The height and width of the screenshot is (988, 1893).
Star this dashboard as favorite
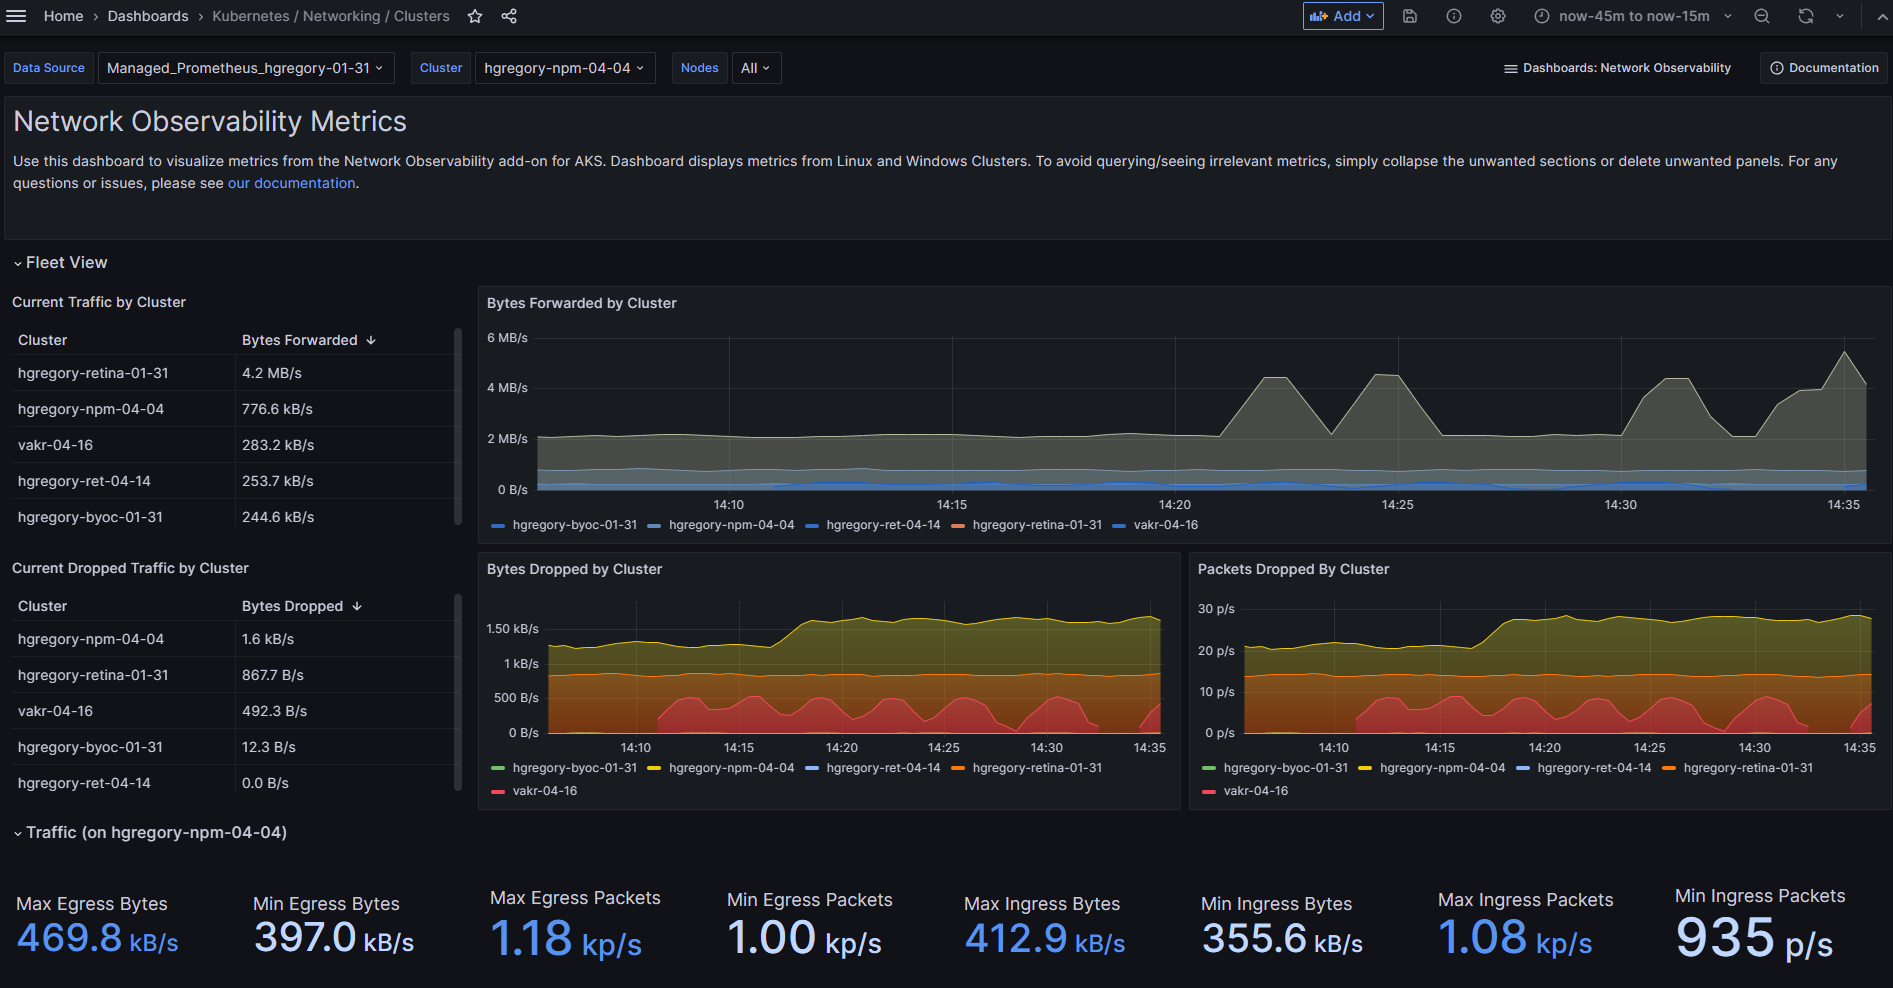click(x=475, y=16)
